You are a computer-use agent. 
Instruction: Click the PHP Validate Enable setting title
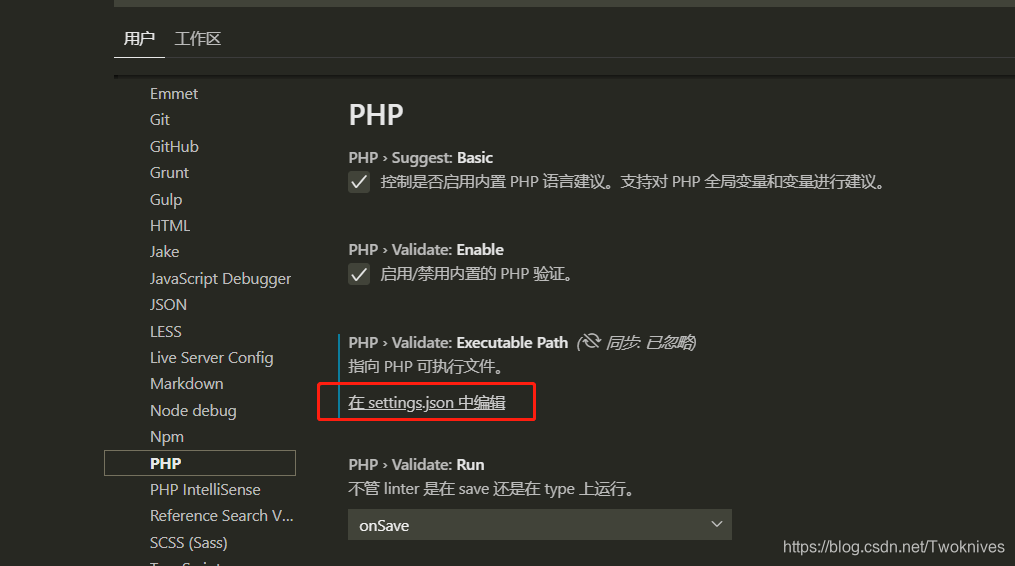(x=426, y=249)
